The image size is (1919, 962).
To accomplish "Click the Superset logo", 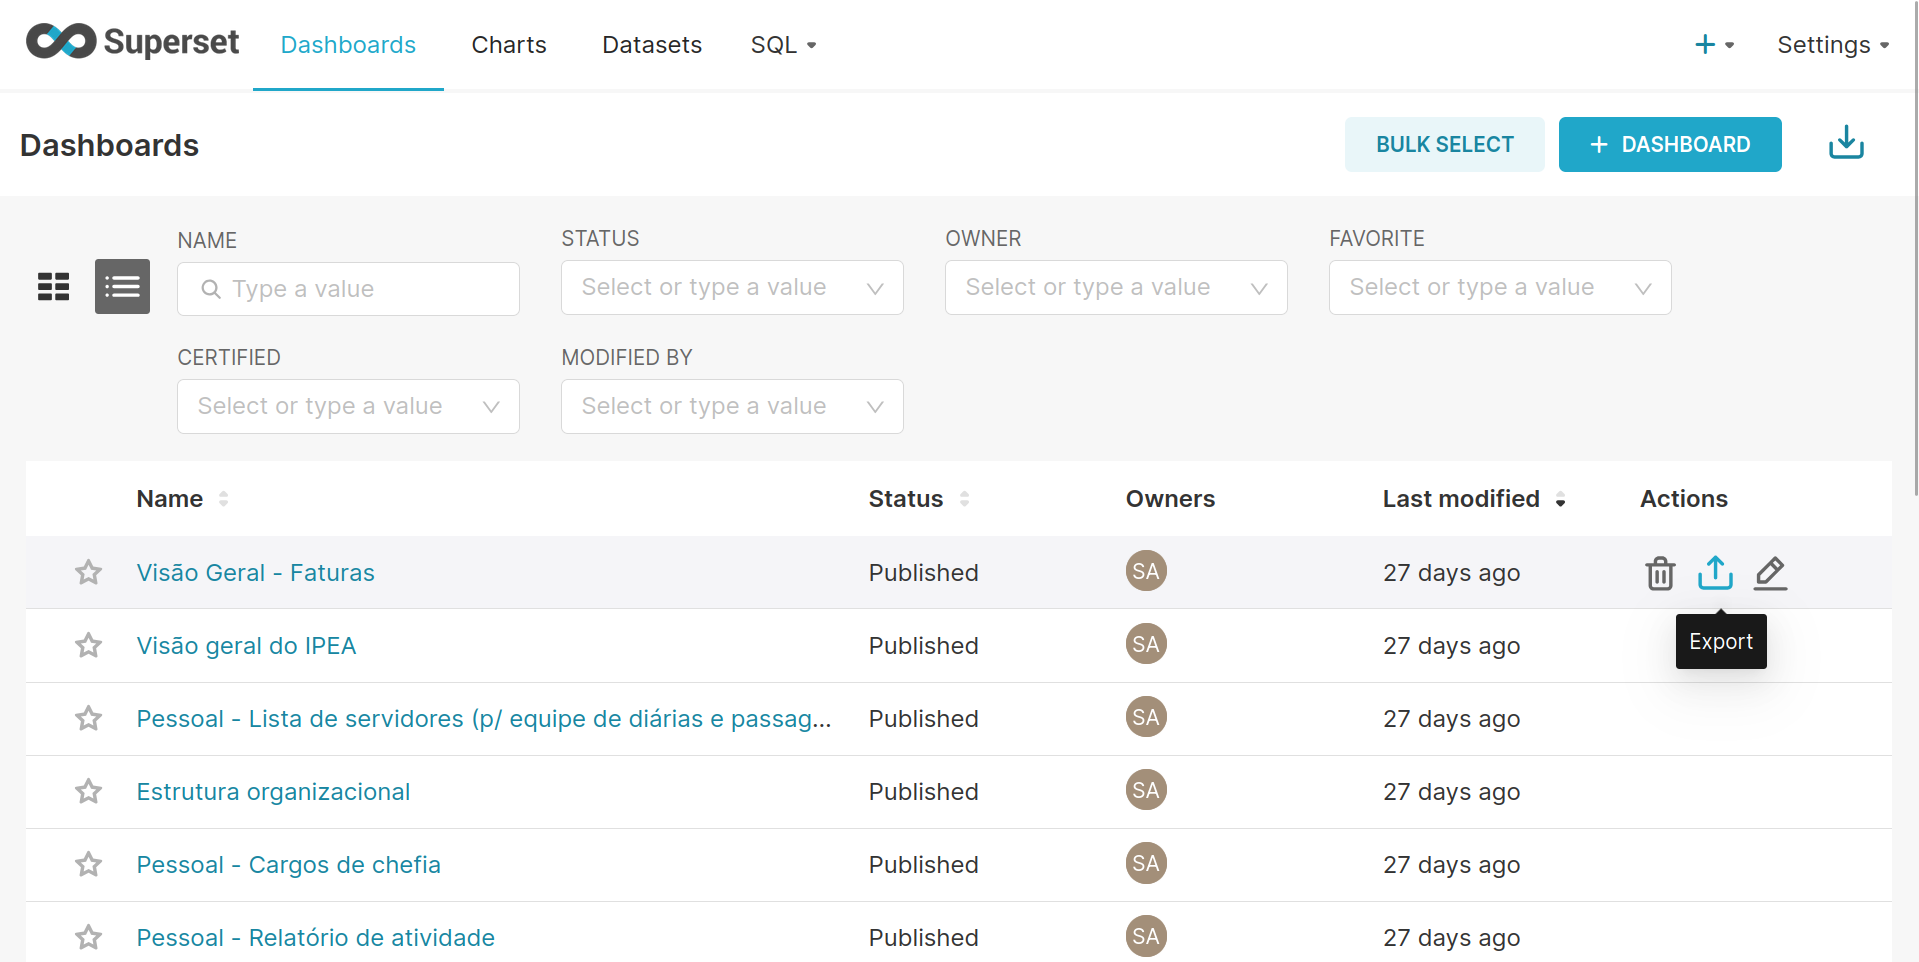I will [x=132, y=42].
